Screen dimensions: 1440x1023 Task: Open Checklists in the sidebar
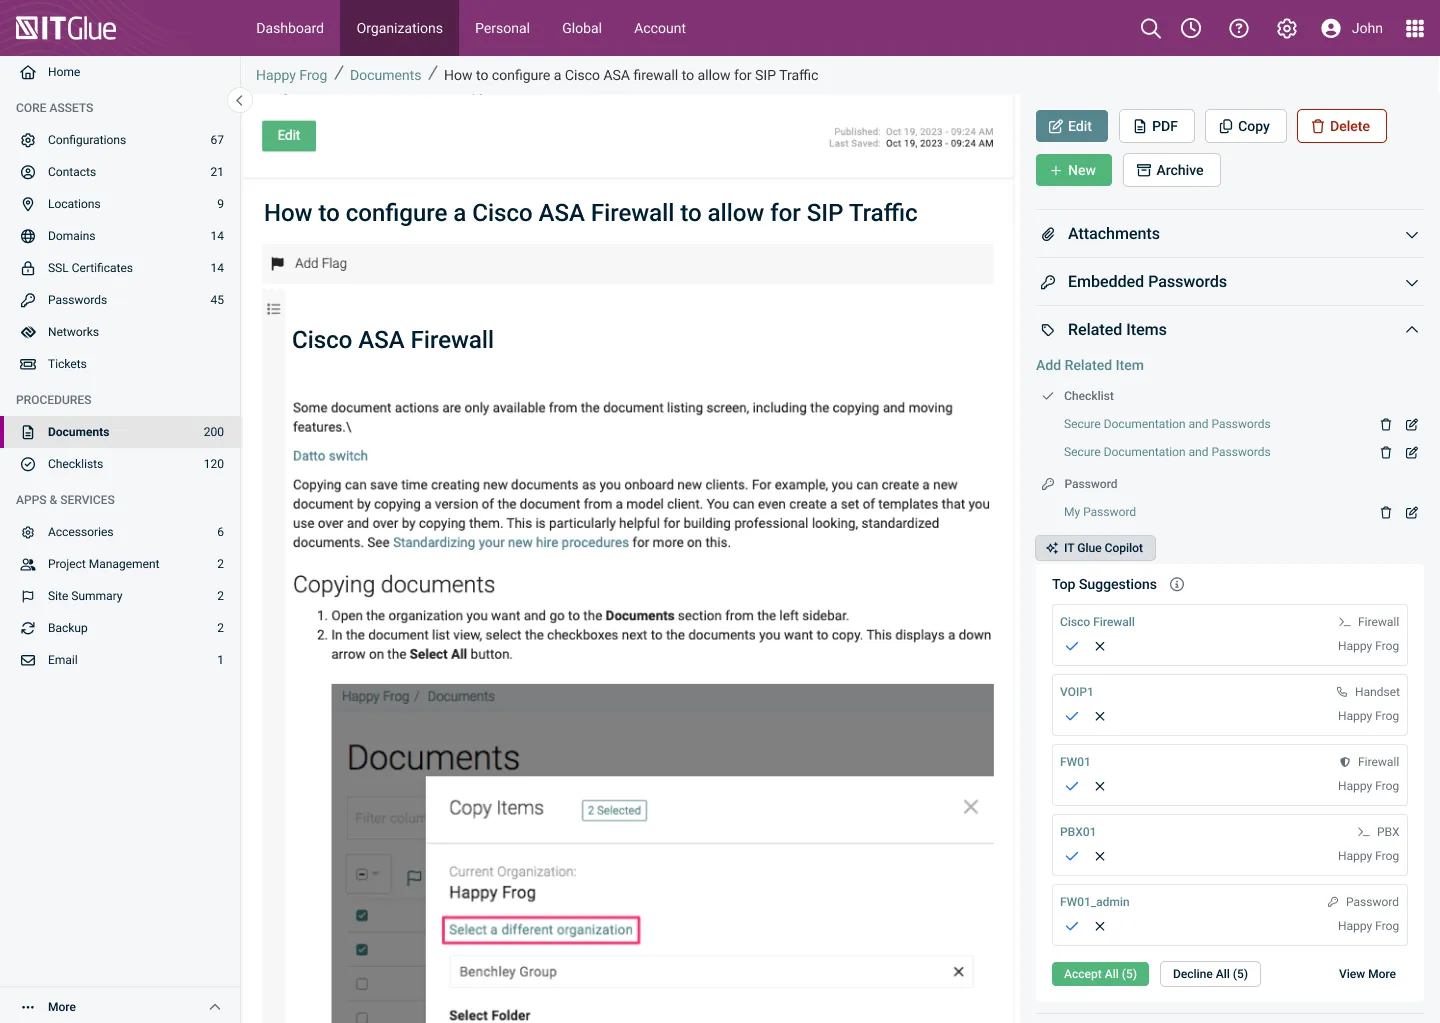pos(76,464)
